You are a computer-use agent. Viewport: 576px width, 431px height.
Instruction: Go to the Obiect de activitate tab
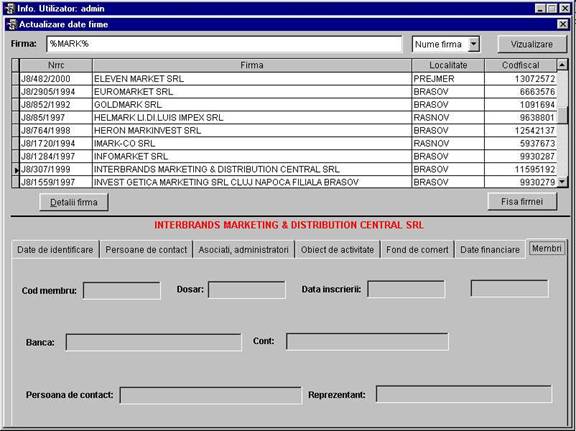(337, 250)
